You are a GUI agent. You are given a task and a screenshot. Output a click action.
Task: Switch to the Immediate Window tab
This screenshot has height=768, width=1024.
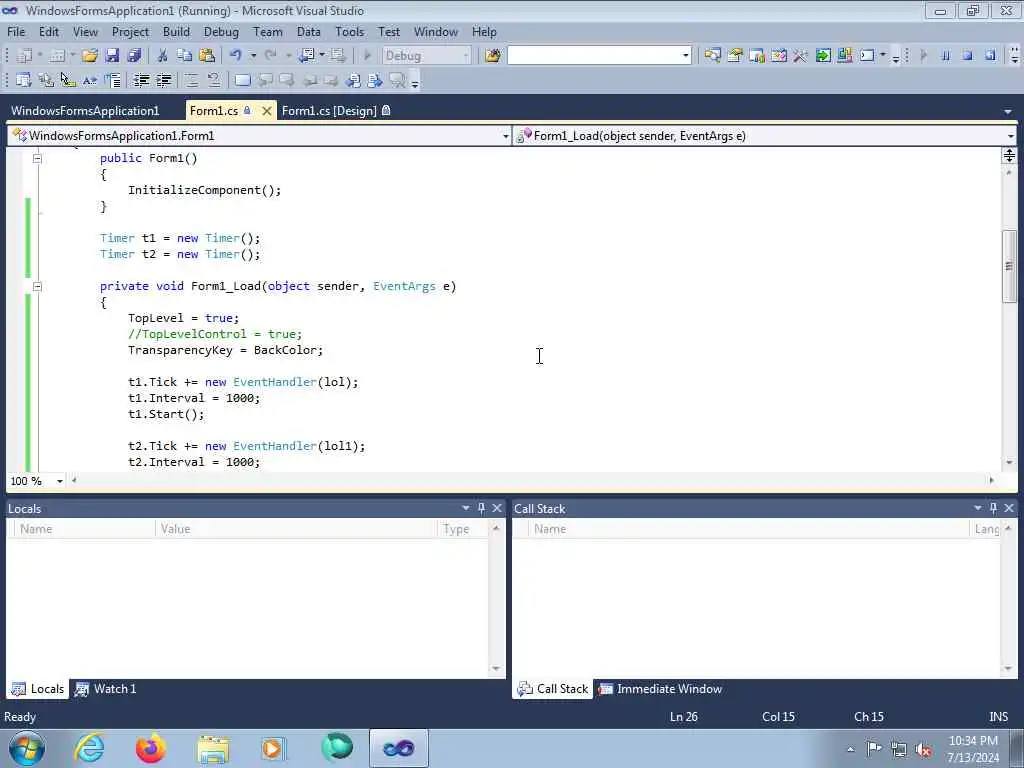coord(660,688)
